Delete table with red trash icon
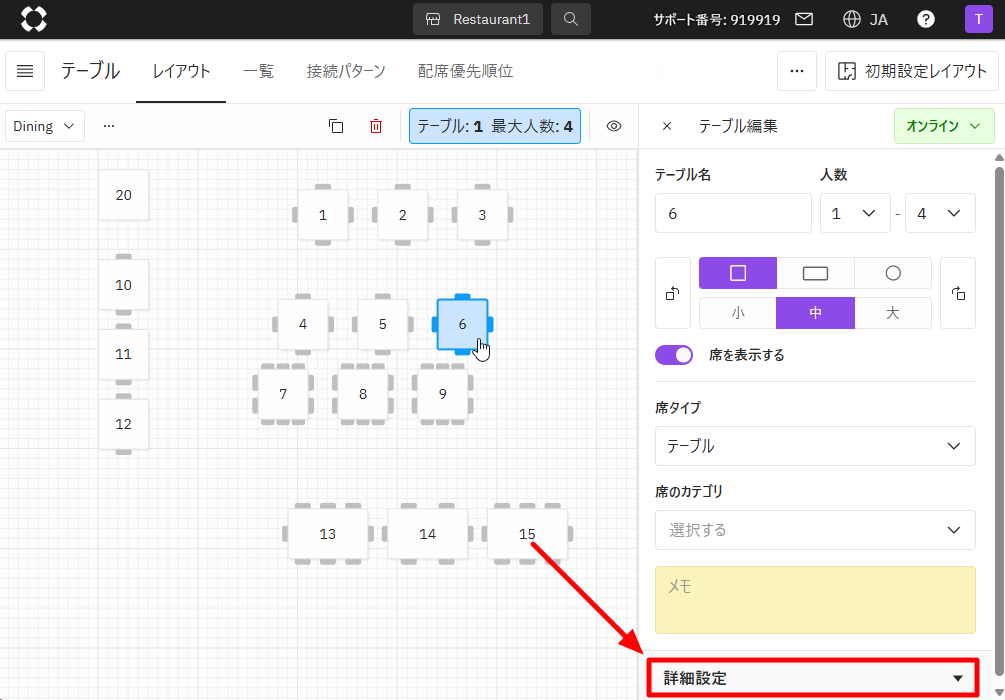This screenshot has width=1005, height=700. (x=376, y=126)
